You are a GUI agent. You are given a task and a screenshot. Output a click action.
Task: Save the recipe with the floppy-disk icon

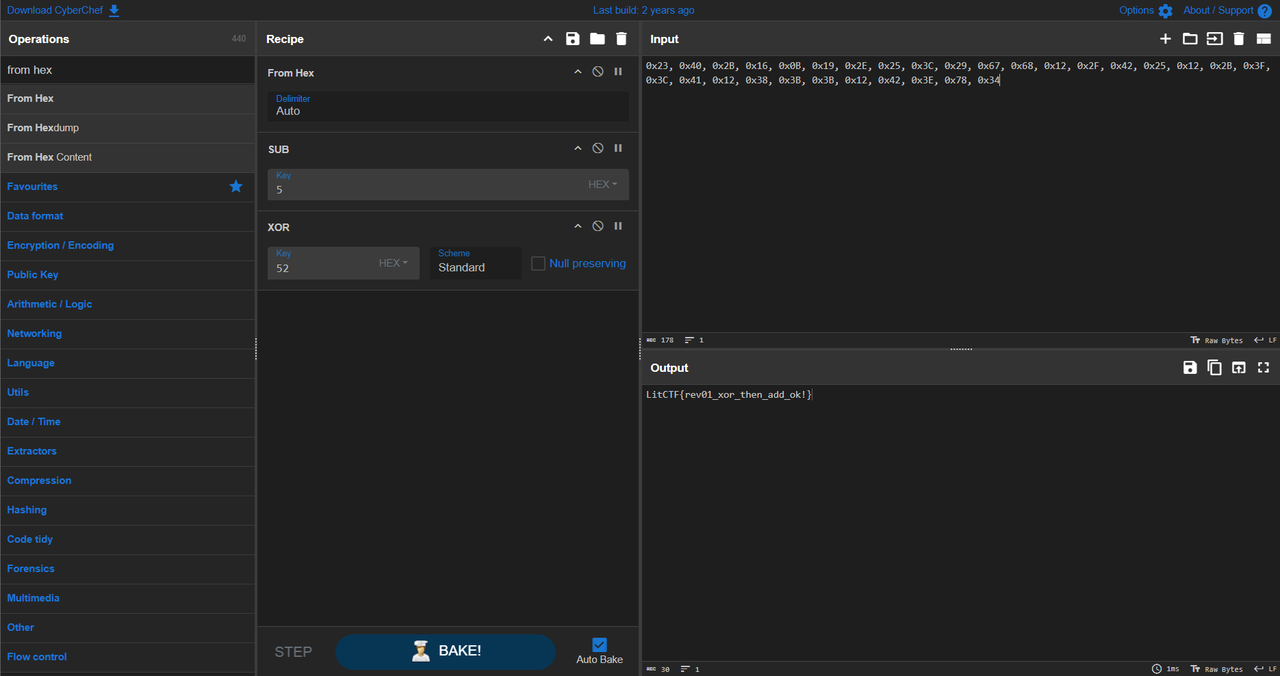[x=572, y=39]
